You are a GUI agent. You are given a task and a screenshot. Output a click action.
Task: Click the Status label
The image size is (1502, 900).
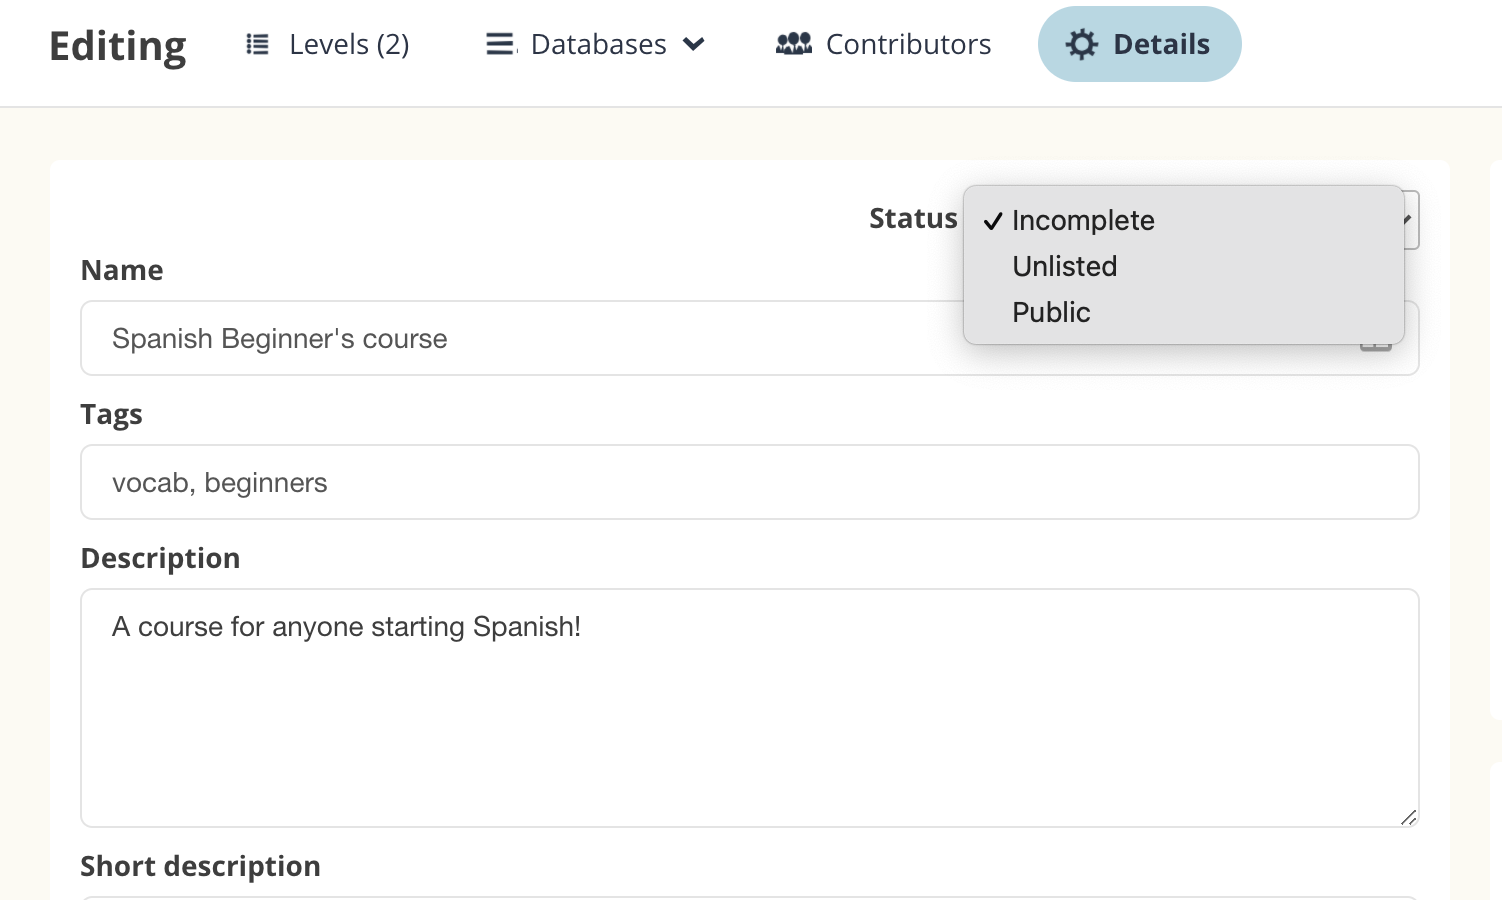point(912,219)
